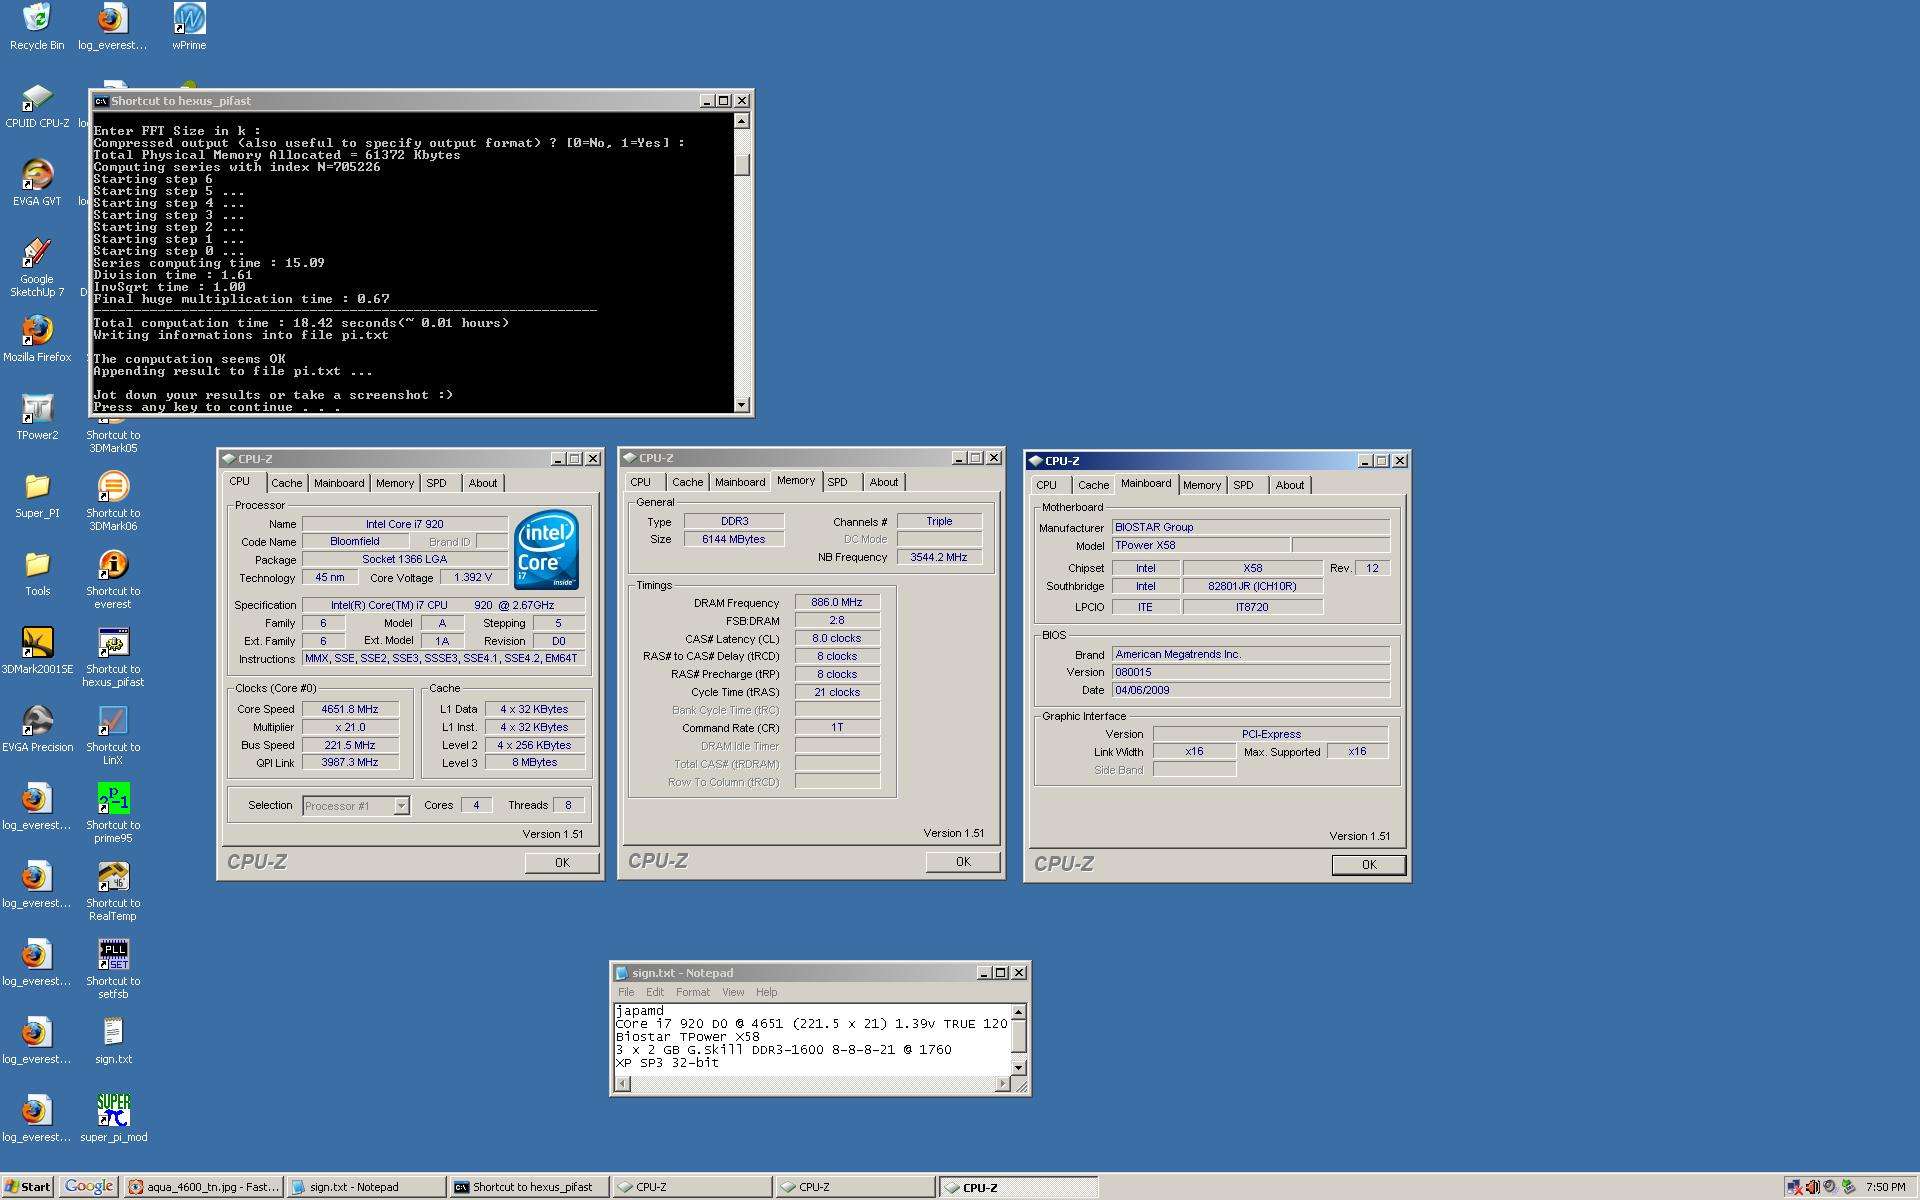The width and height of the screenshot is (1920, 1200).
Task: Click the BIOS Date value 04/06/2009
Action: tap(1250, 690)
